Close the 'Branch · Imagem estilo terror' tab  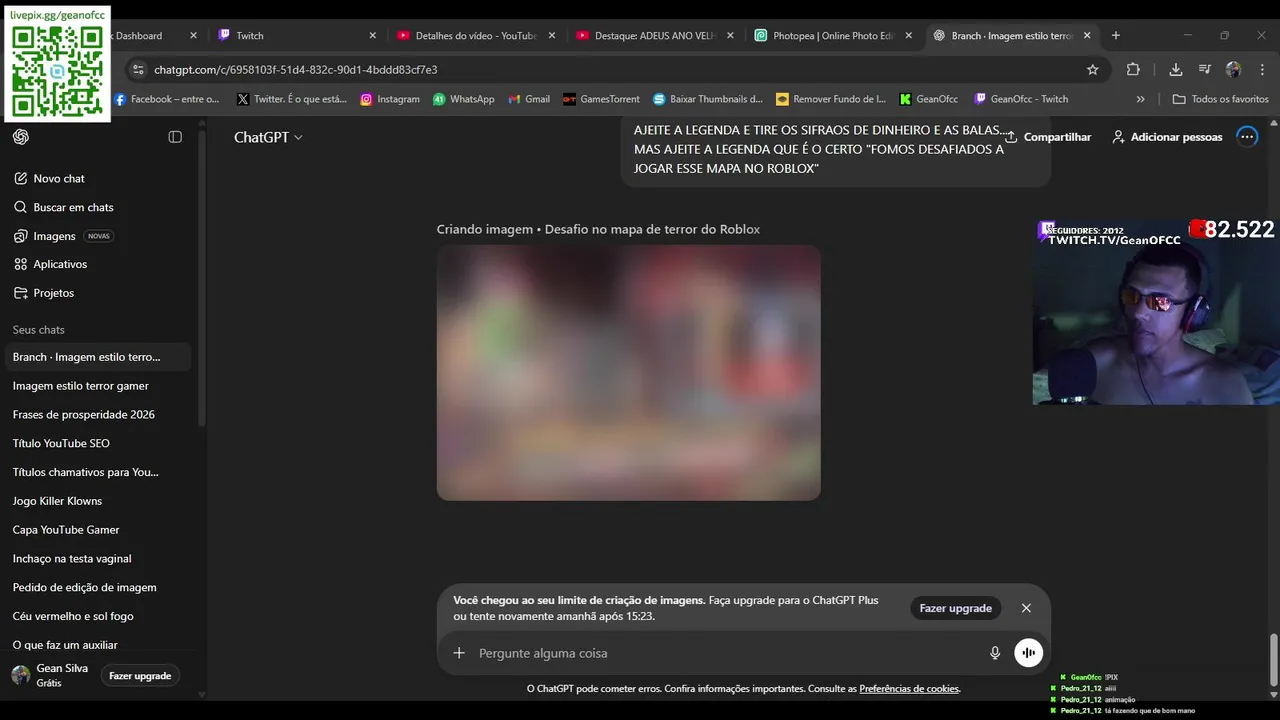tap(1087, 35)
